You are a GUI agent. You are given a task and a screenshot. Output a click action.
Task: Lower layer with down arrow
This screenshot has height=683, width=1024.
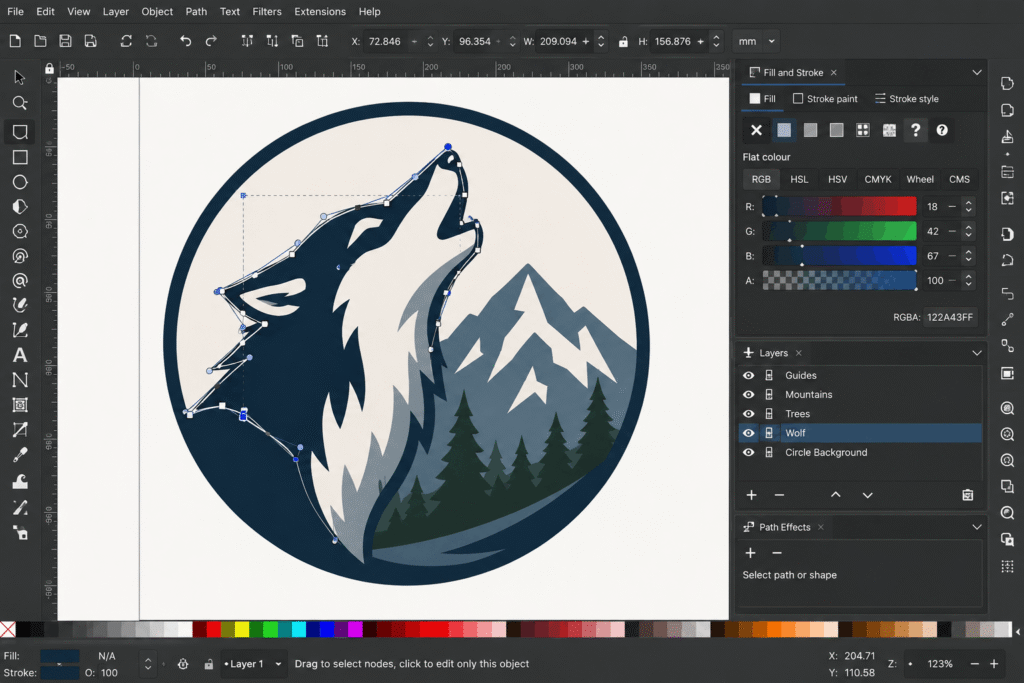pyautogui.click(x=867, y=495)
